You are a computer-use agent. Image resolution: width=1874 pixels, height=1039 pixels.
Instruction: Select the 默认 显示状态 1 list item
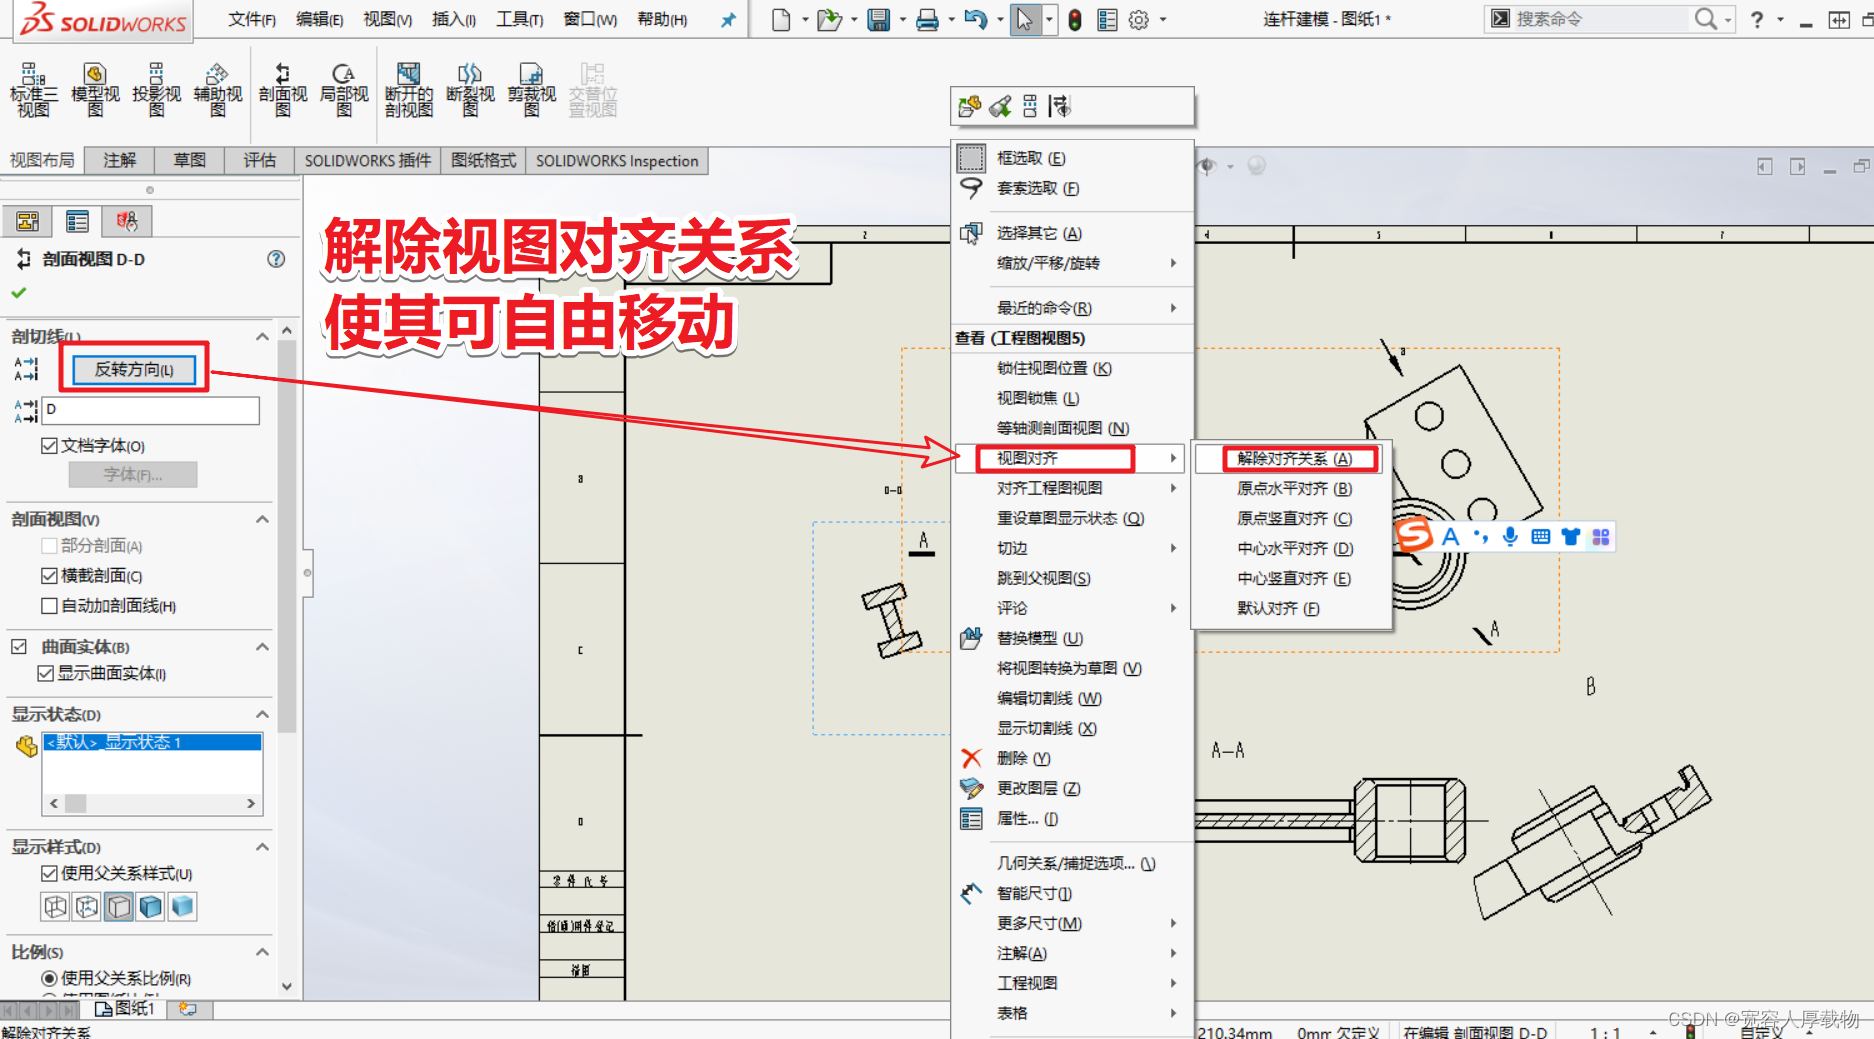click(x=152, y=742)
